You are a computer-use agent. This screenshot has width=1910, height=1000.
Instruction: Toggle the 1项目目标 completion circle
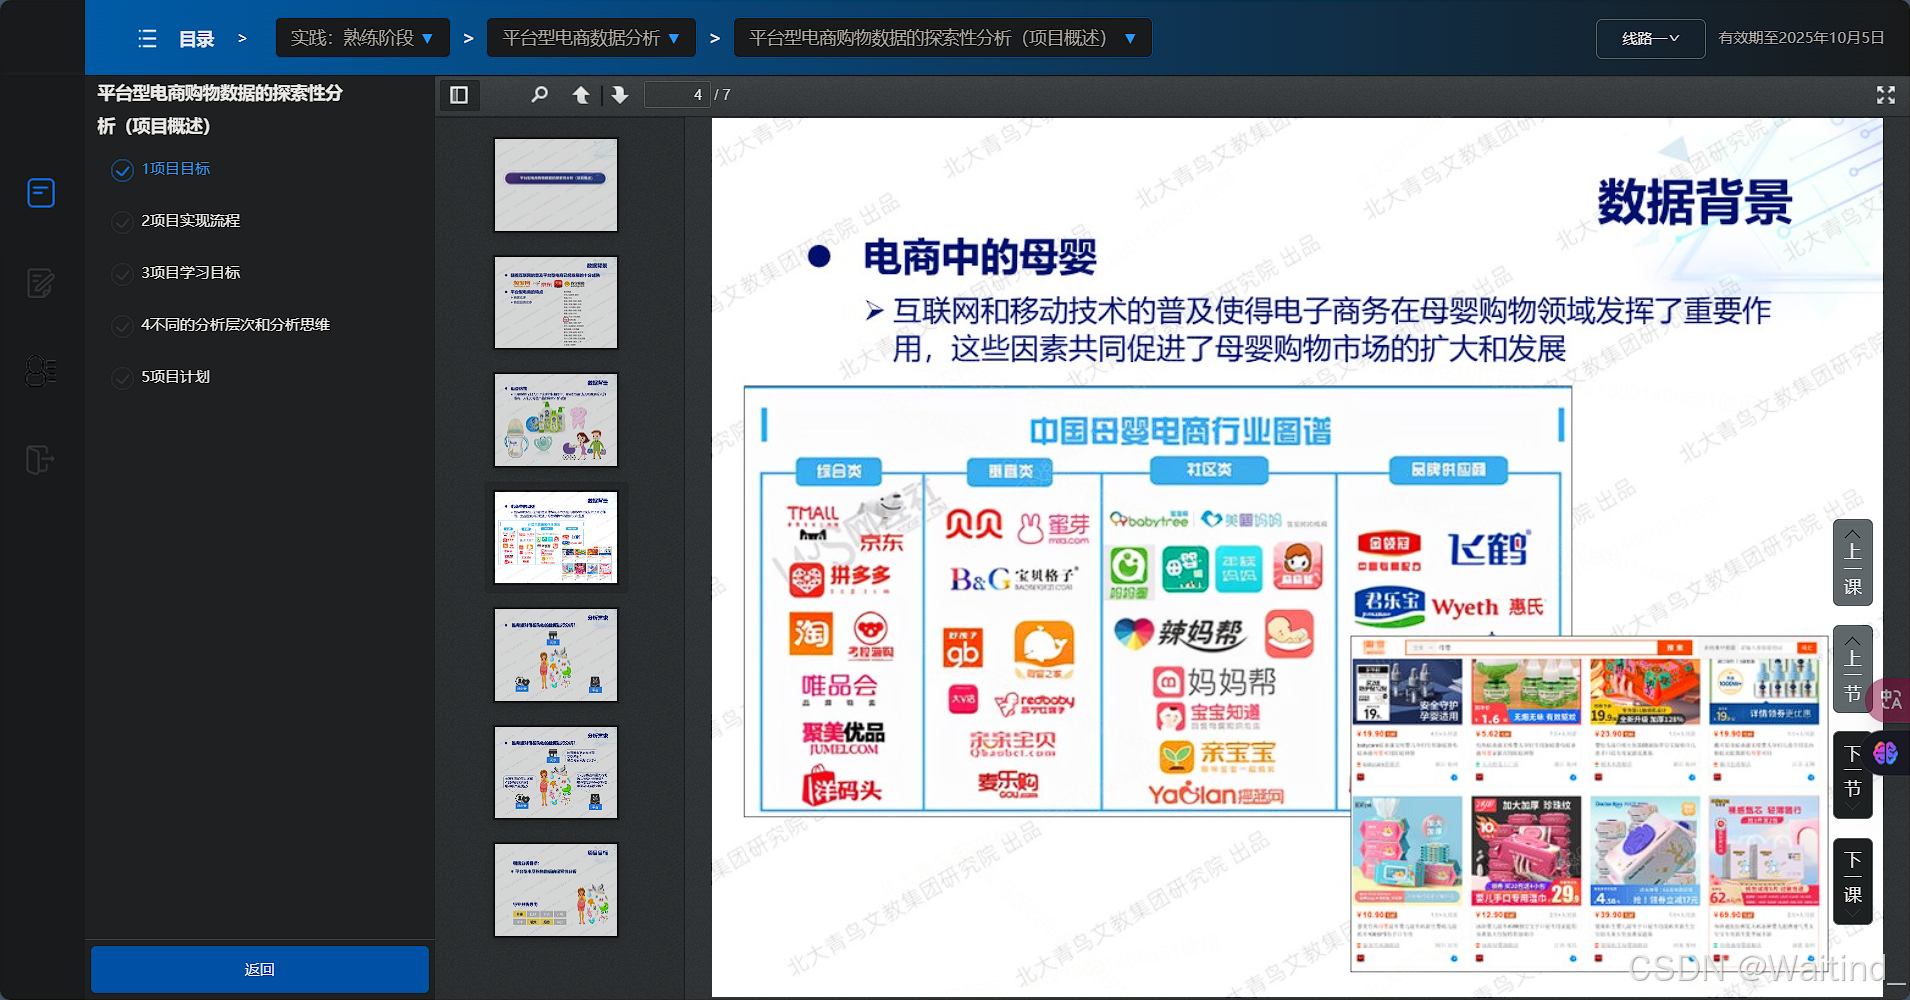(x=122, y=170)
